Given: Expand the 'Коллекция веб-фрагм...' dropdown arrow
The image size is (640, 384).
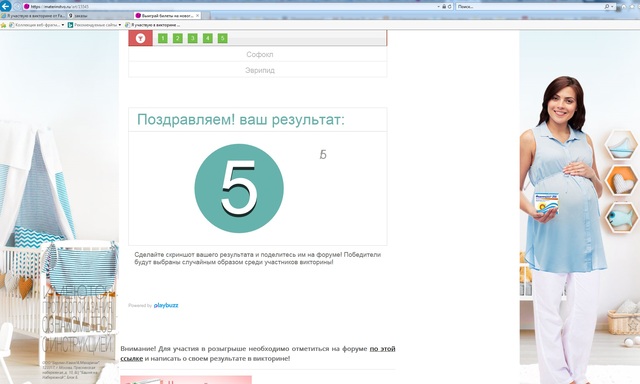Looking at the screenshot, I should coord(63,25).
